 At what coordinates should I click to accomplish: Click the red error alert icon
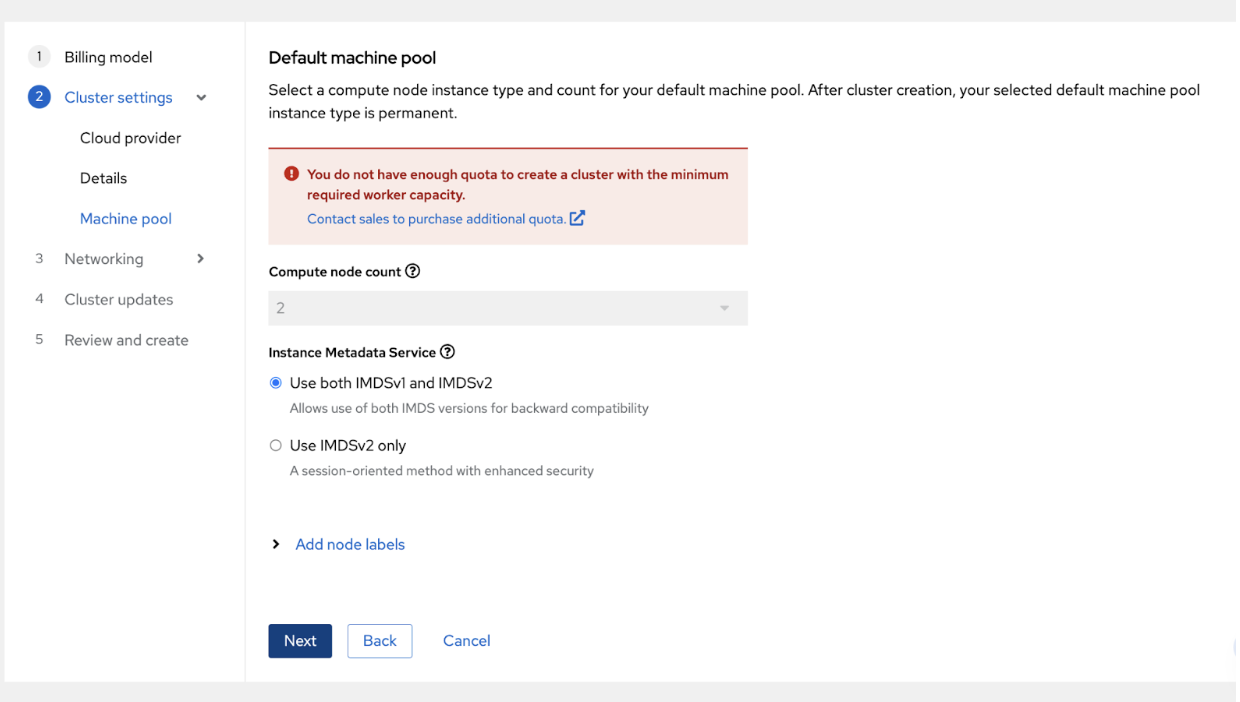[291, 174]
